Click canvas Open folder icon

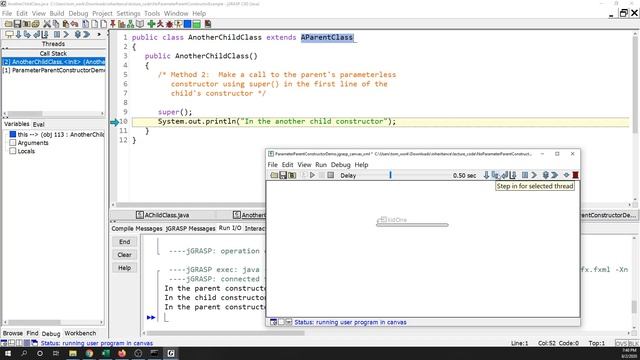274,175
